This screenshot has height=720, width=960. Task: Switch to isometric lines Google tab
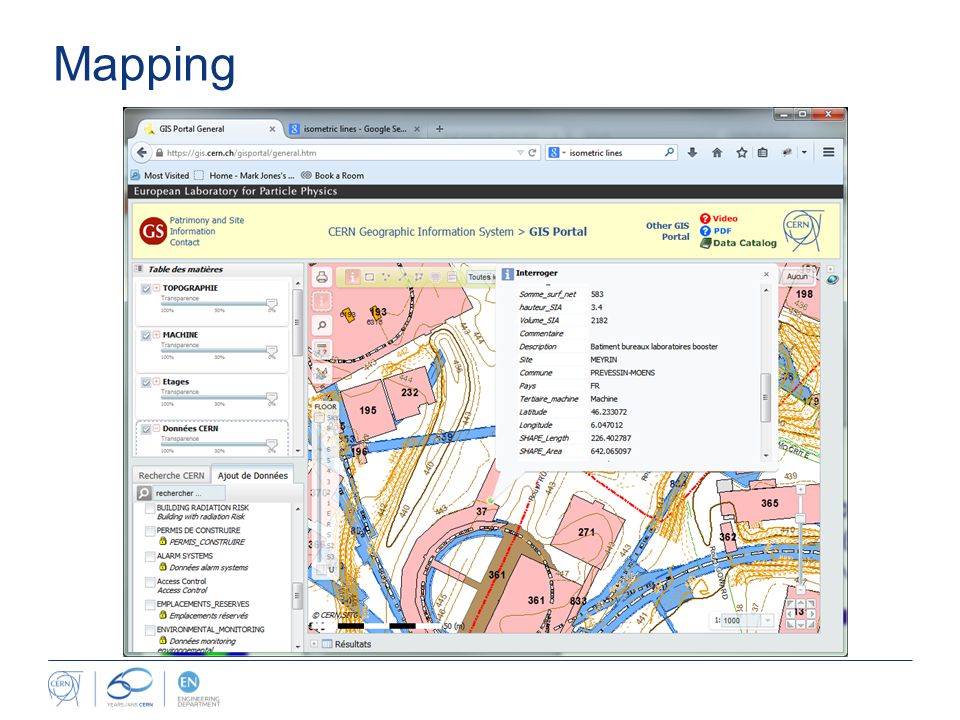click(354, 129)
